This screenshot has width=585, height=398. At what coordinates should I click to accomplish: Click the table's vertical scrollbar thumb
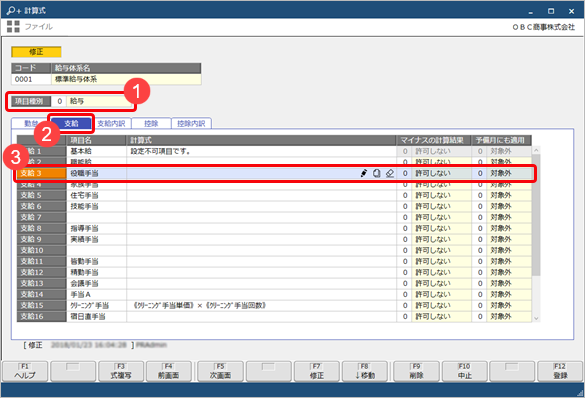pyautogui.click(x=536, y=214)
